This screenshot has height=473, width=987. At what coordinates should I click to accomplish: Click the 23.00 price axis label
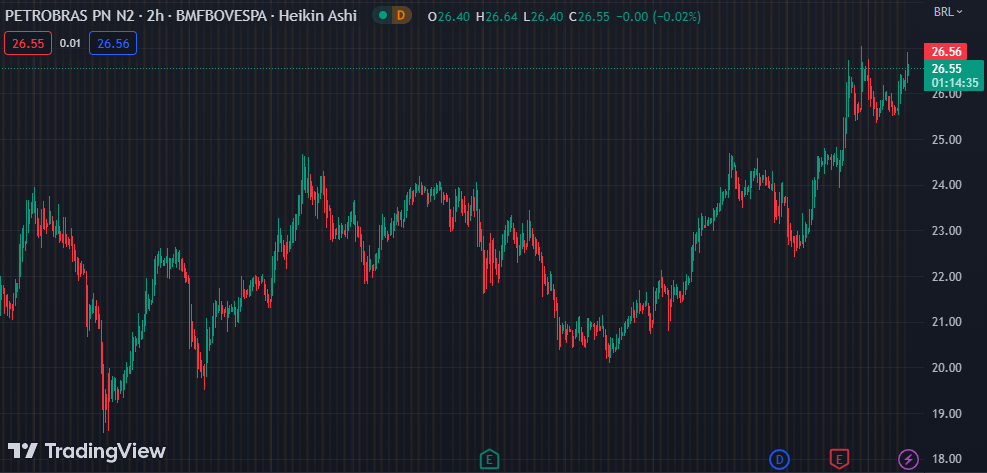(945, 231)
